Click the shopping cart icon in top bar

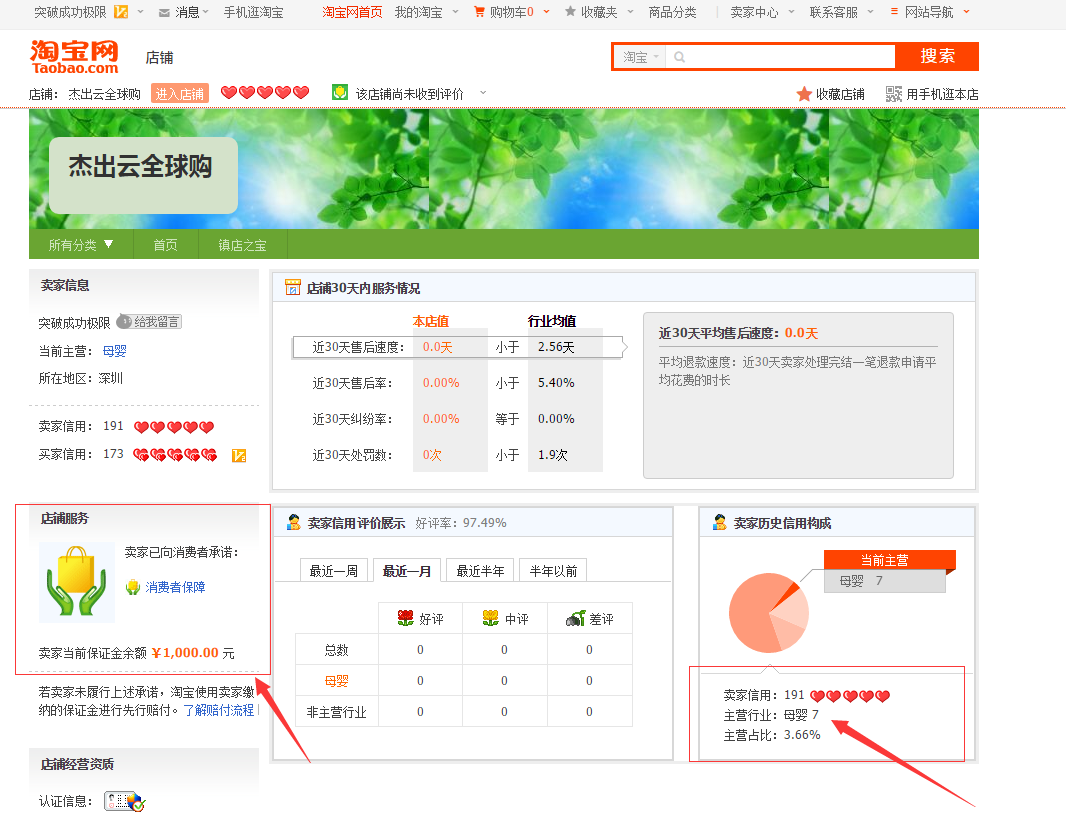(x=479, y=12)
